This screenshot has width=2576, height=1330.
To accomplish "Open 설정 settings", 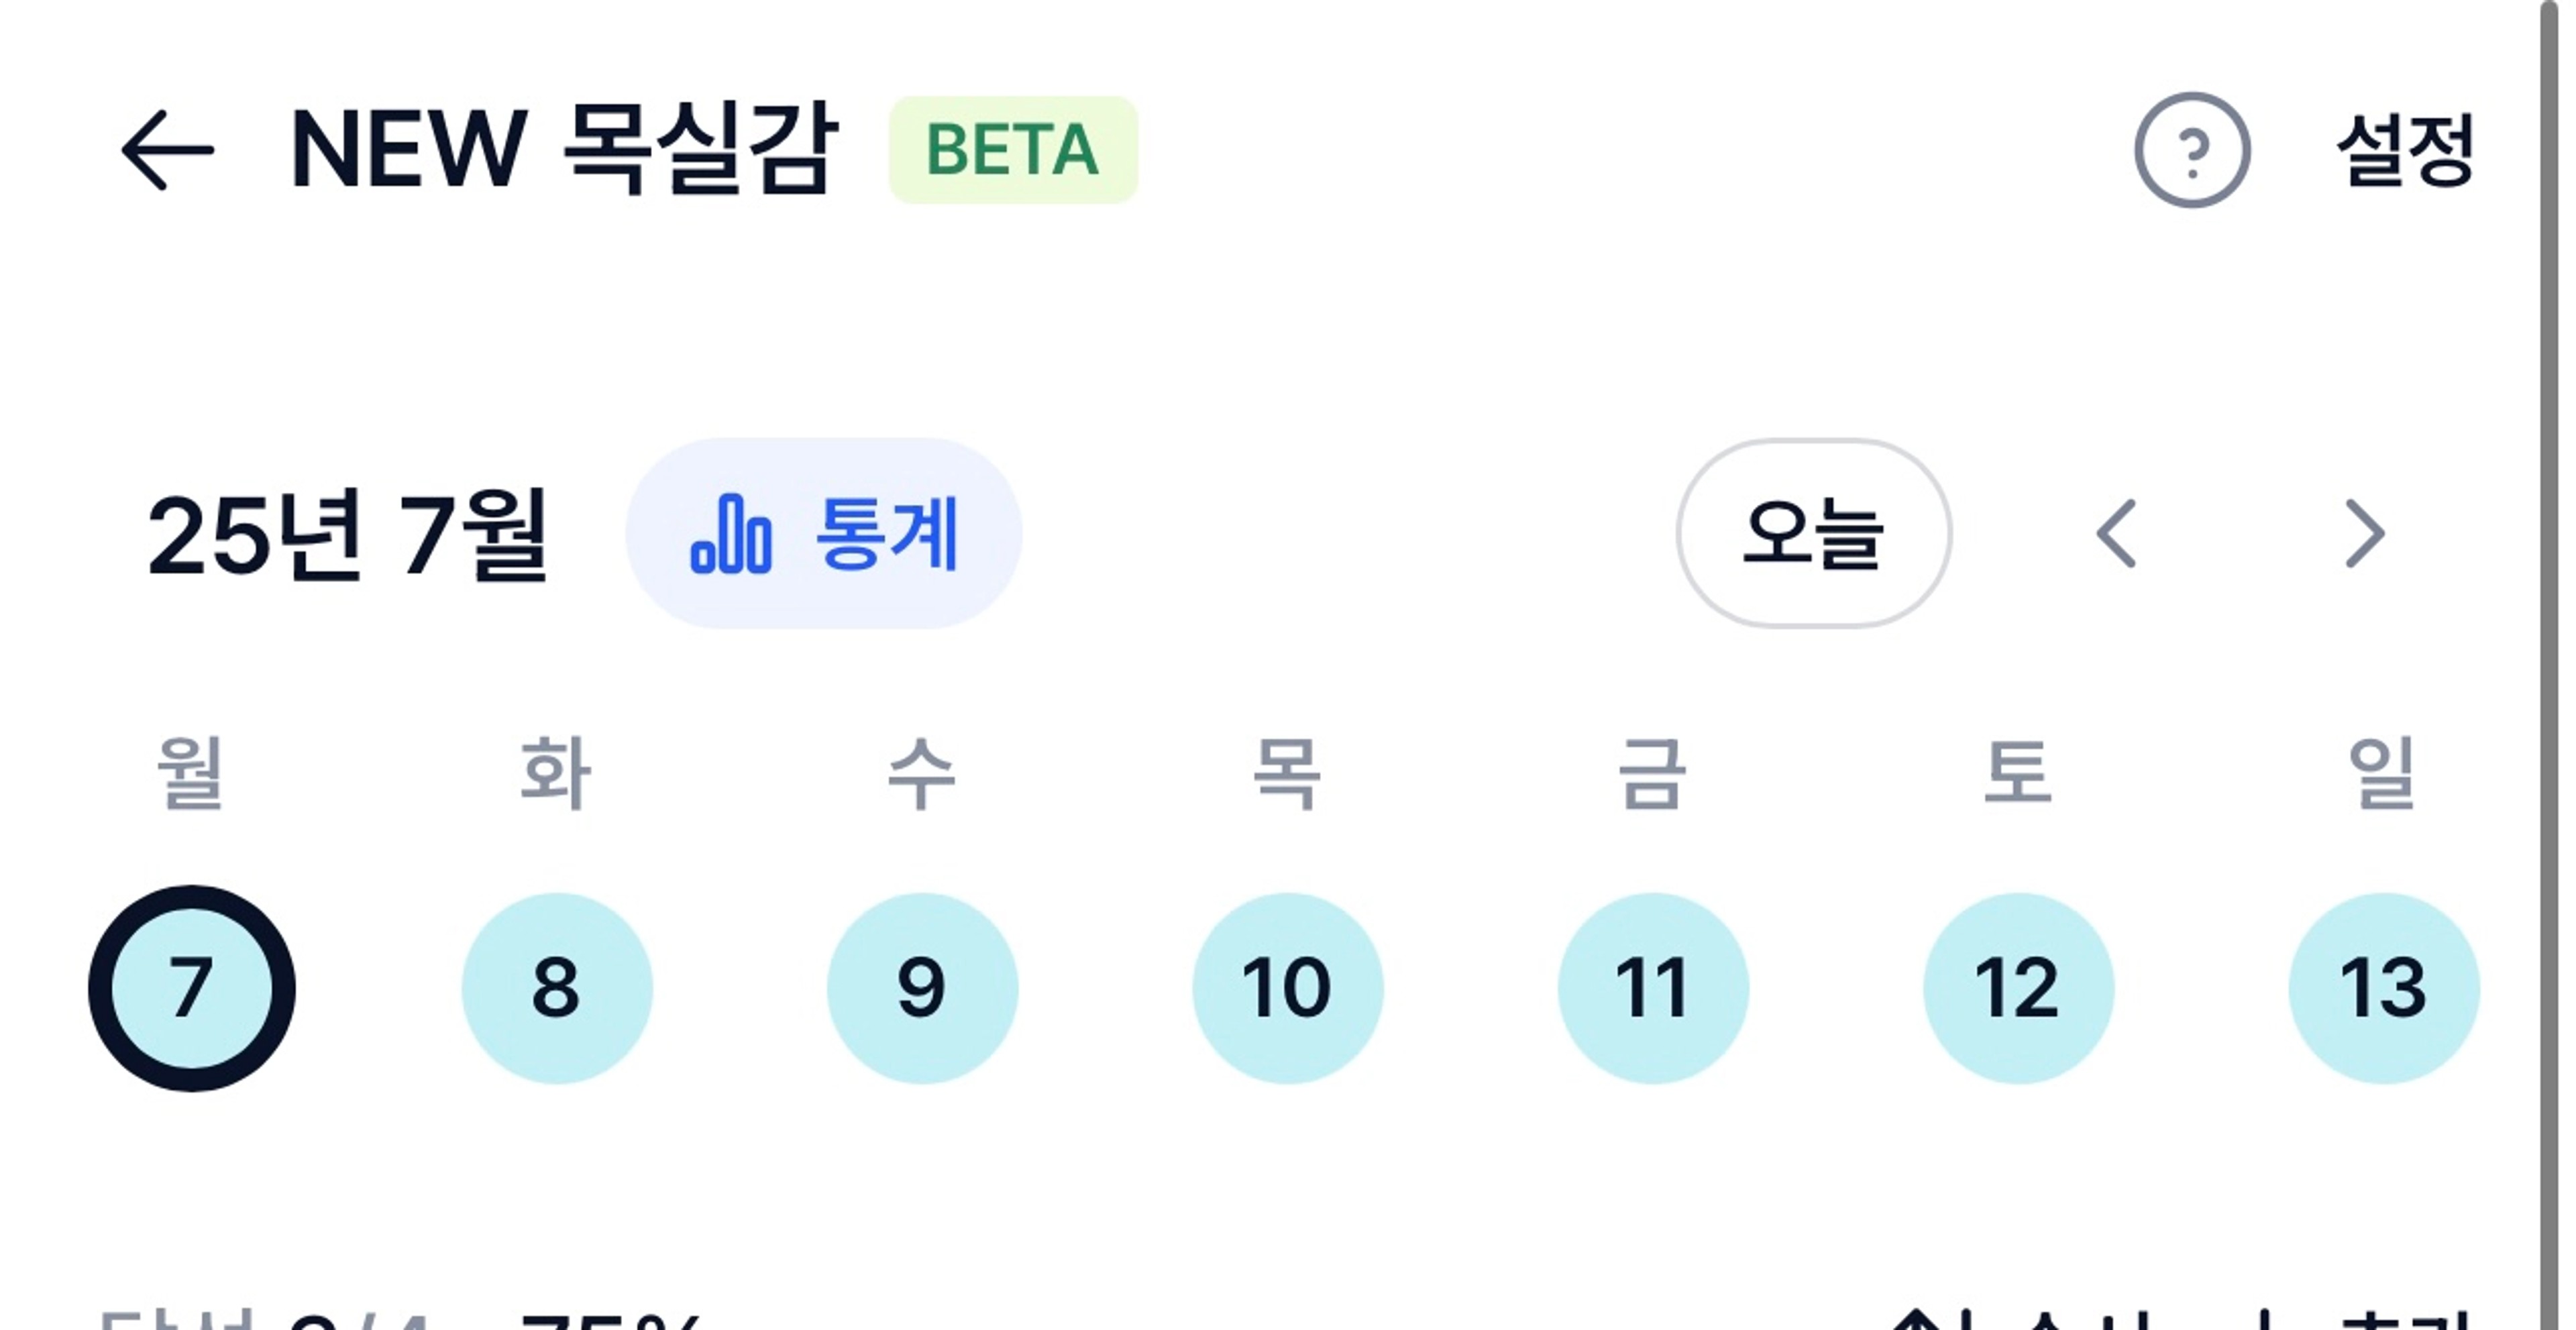I will [x=2405, y=150].
